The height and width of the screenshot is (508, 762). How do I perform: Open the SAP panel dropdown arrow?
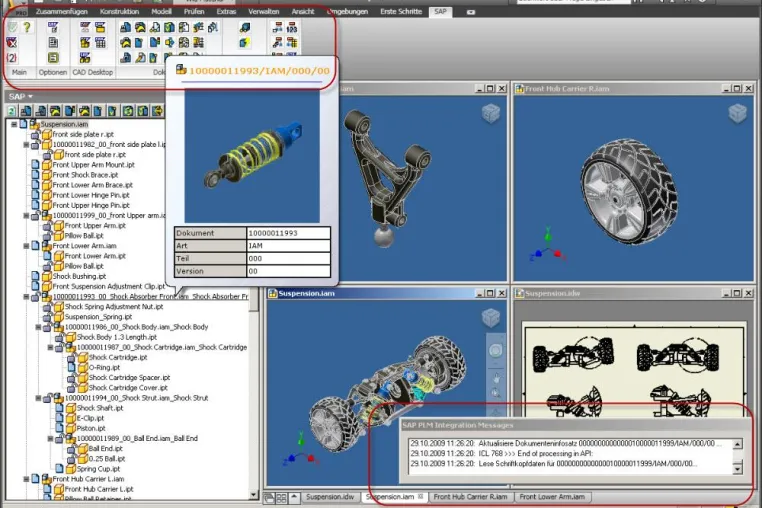(x=31, y=97)
